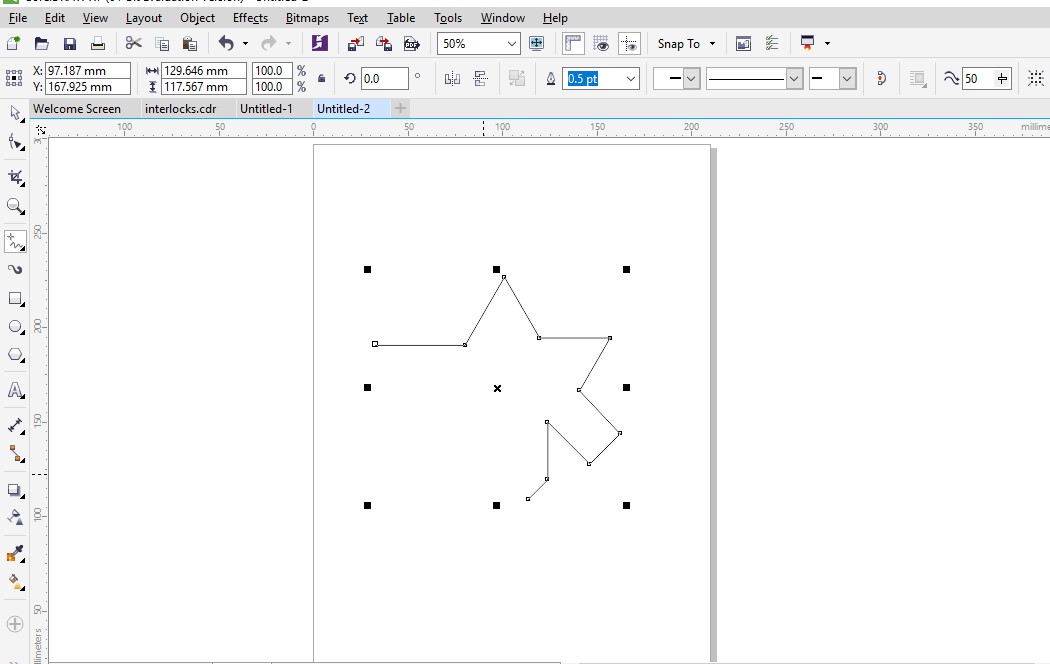The width and height of the screenshot is (1050, 664).
Task: Switch to interlocks.cdr tab
Action: (x=181, y=108)
